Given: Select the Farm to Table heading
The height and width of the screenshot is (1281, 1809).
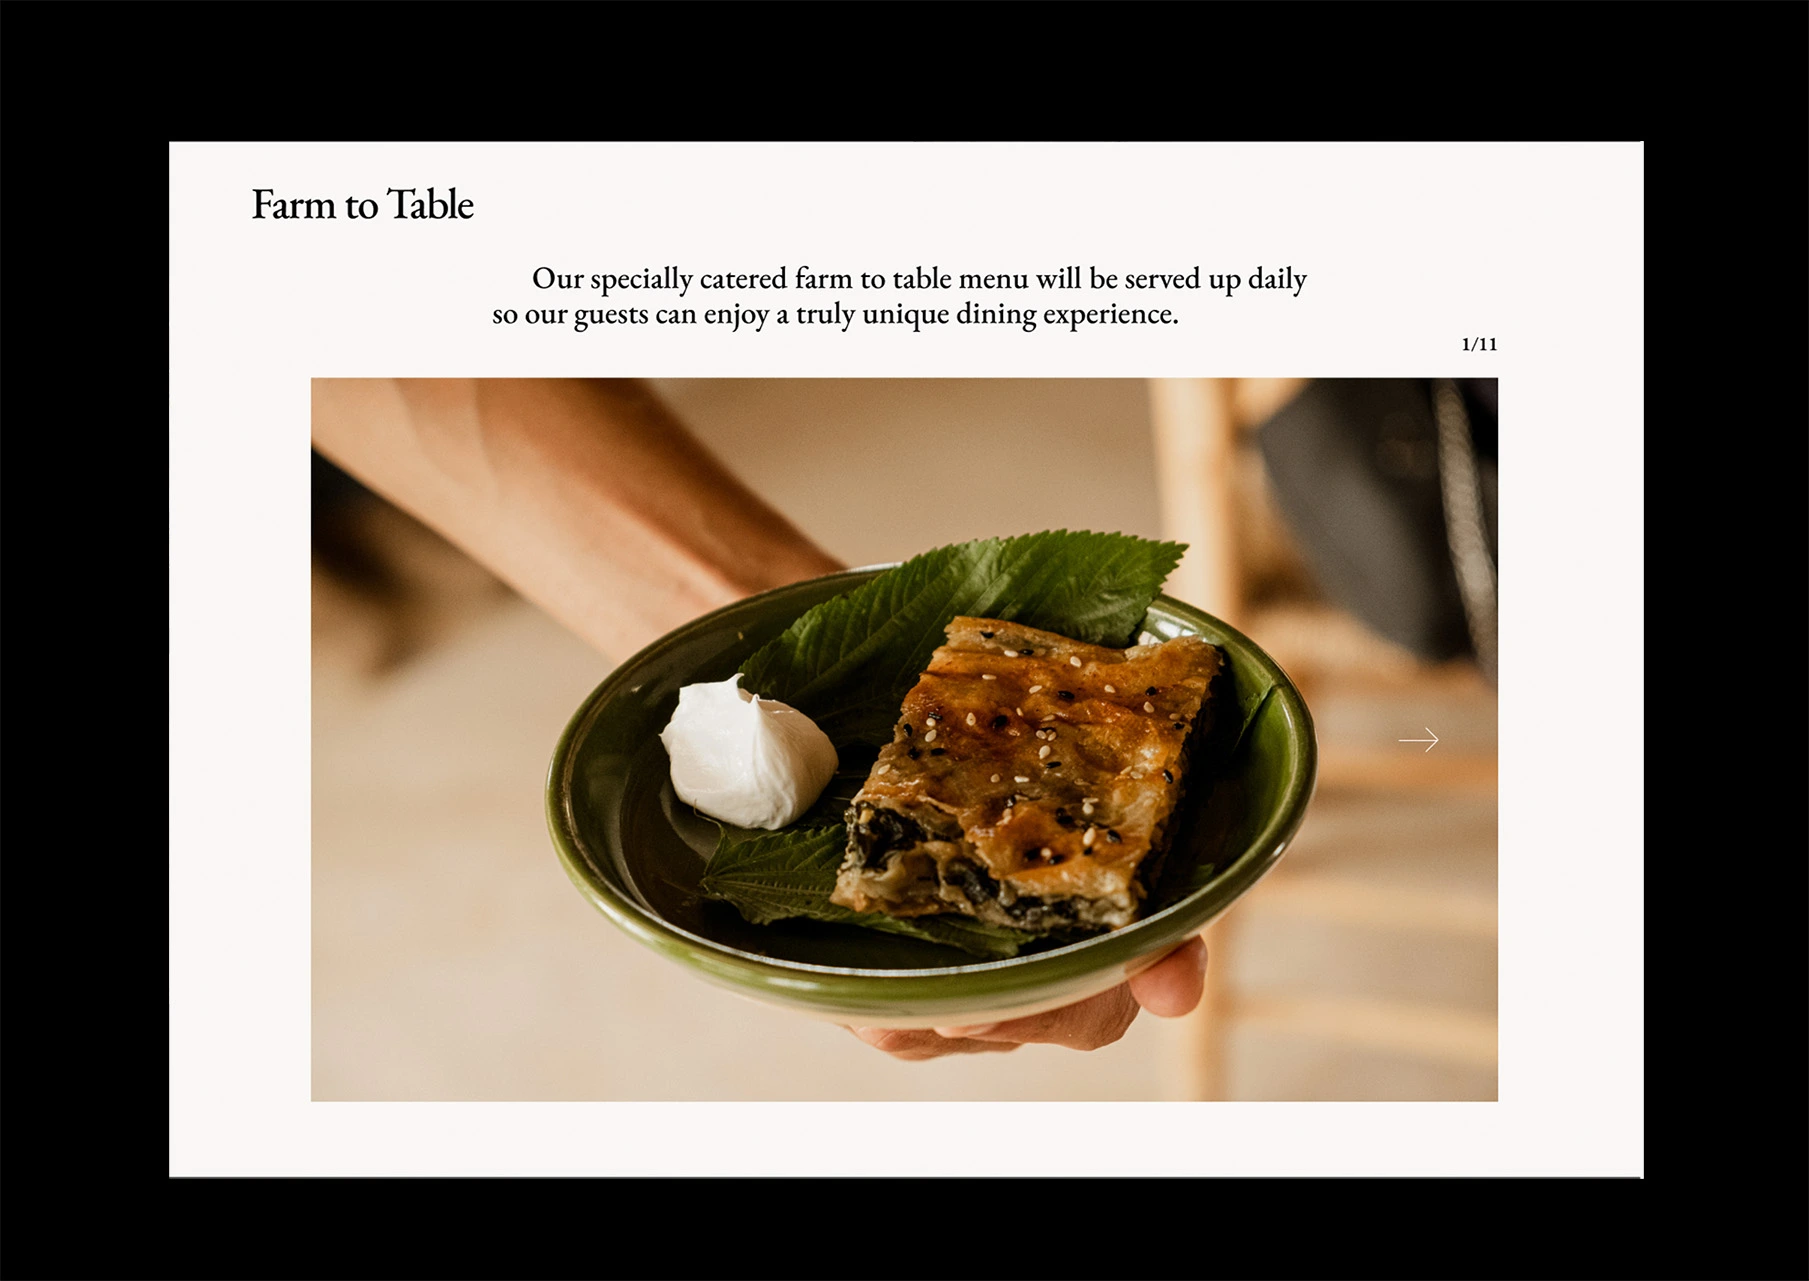Looking at the screenshot, I should click(362, 205).
